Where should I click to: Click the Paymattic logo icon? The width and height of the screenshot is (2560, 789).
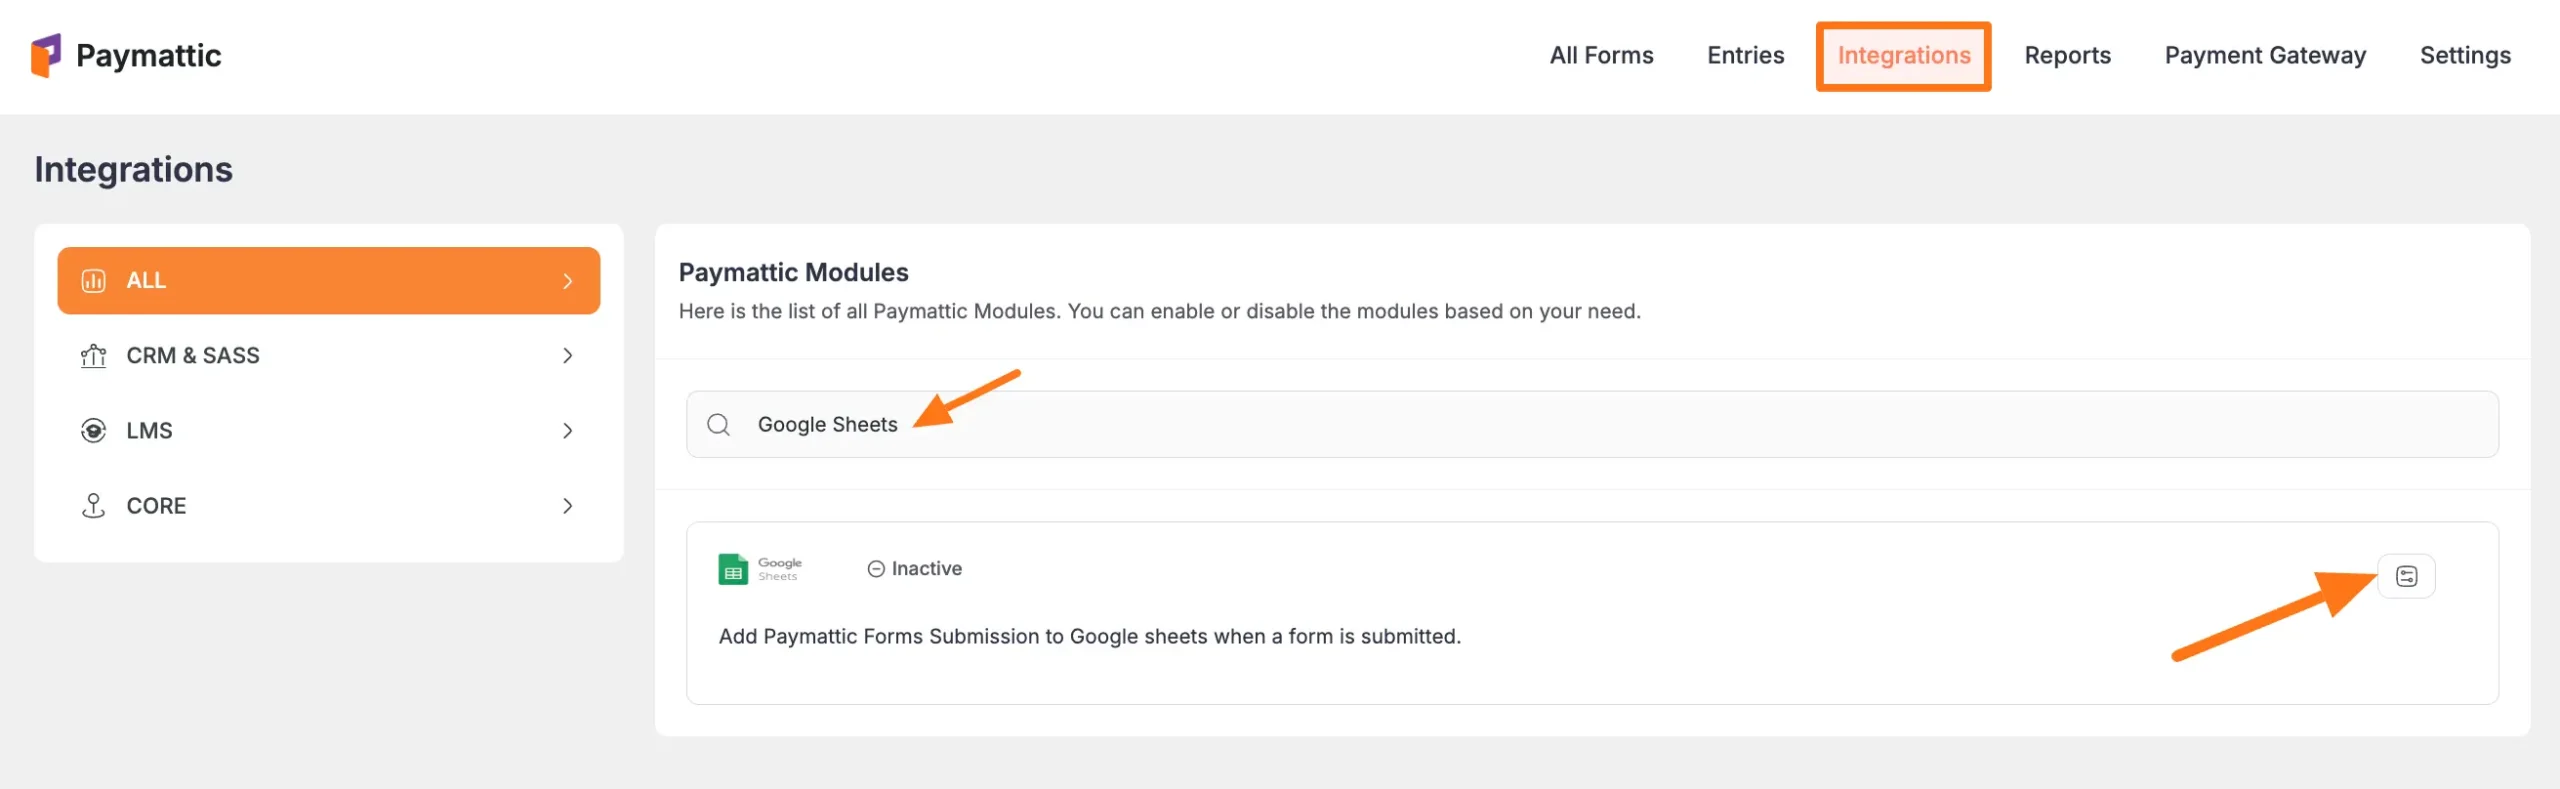[46, 55]
